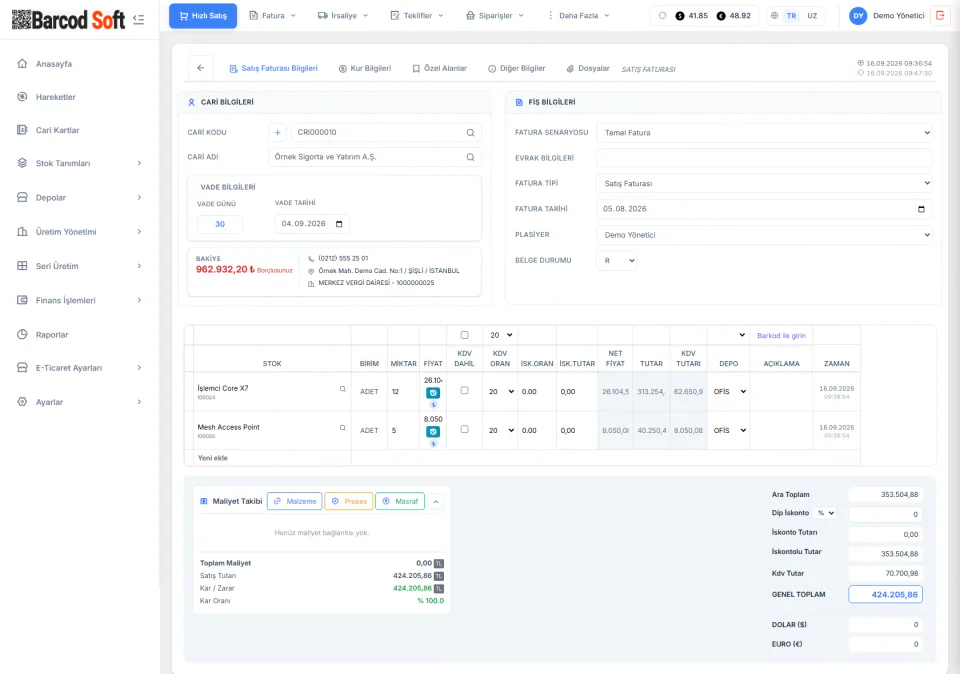Click the Proses cost button
Image resolution: width=960 pixels, height=674 pixels.
pos(349,501)
